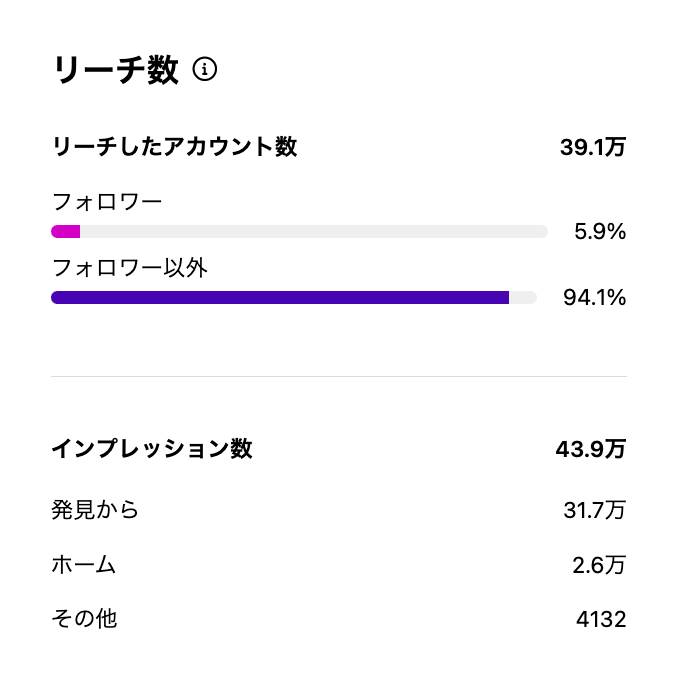This screenshot has height=684, width=676.
Task: Click the リーチ数 heading
Action: click(x=115, y=70)
